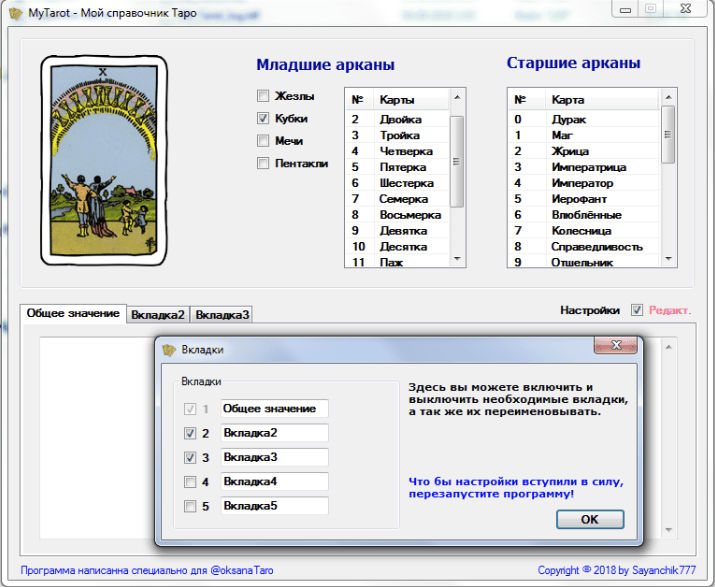Select Император in major arcana list
Viewport: 715px width, 587px height.
click(x=584, y=183)
